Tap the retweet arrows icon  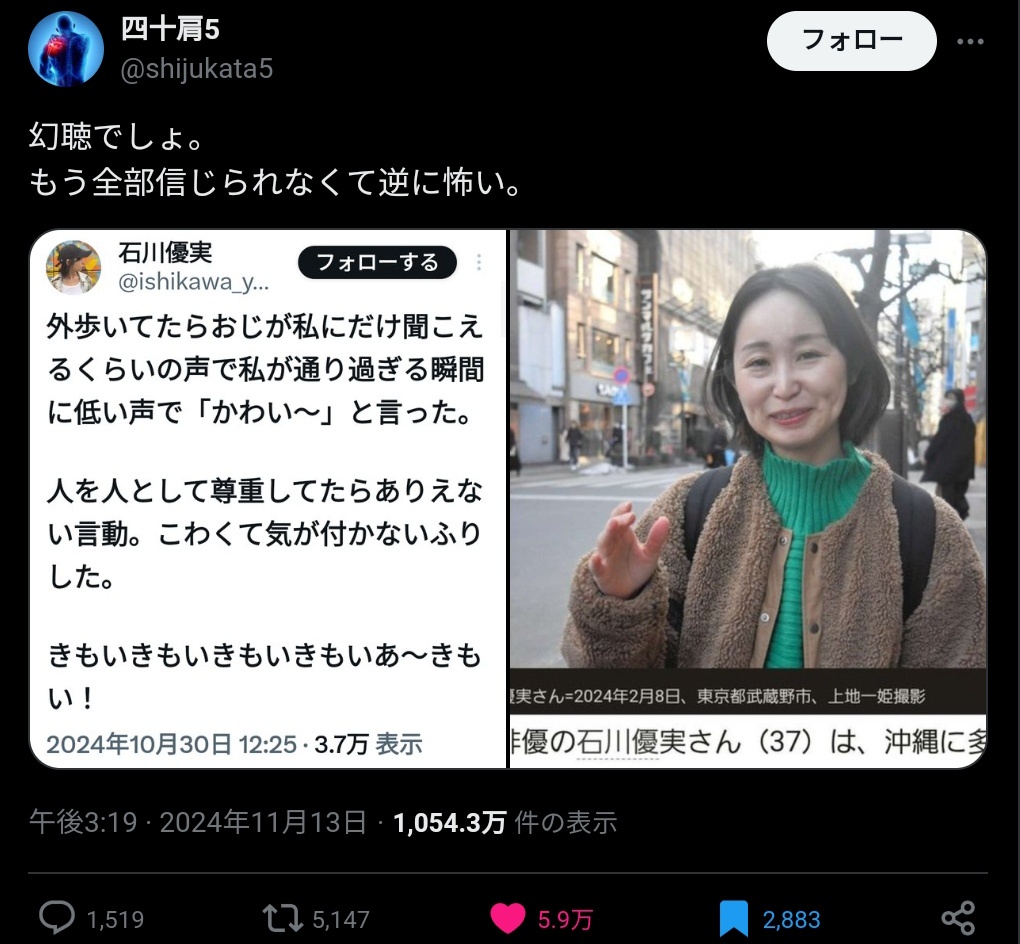(x=282, y=919)
